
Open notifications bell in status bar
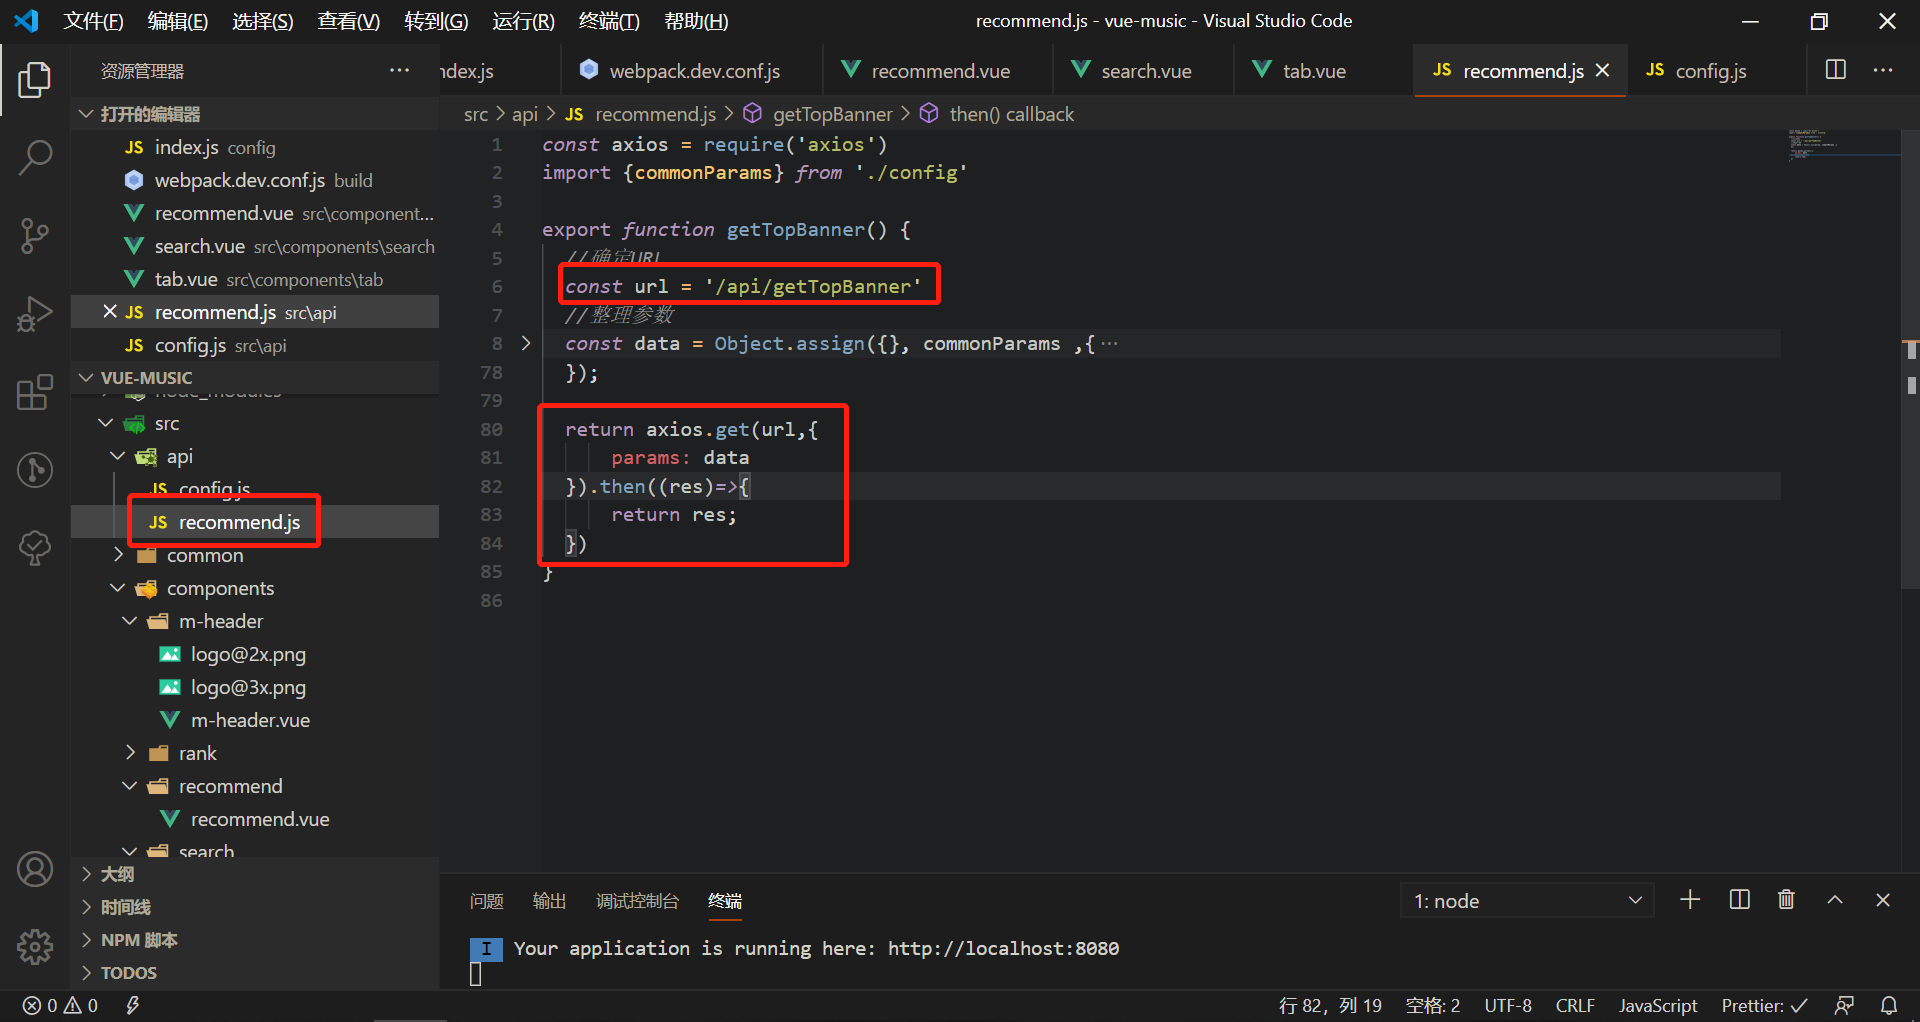pyautogui.click(x=1889, y=1005)
